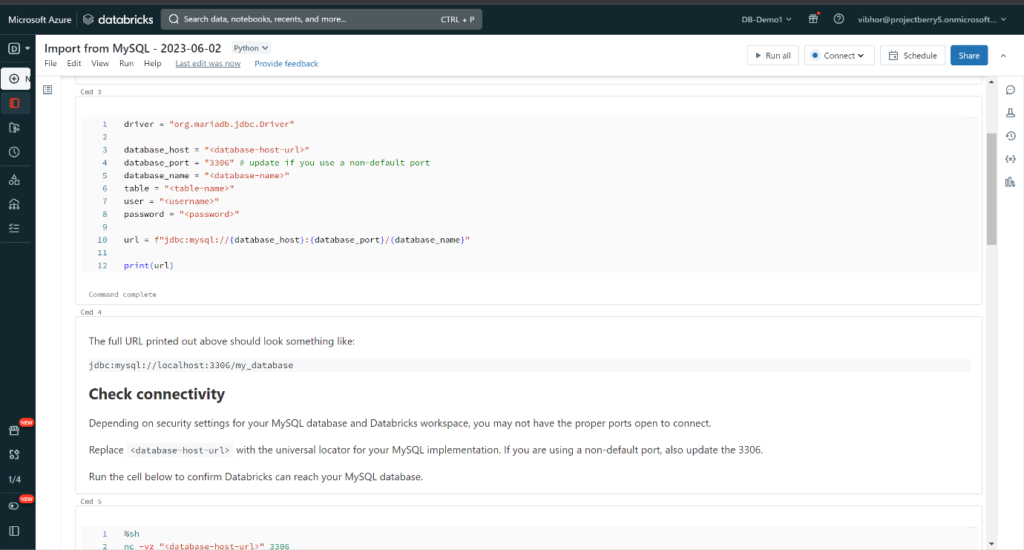Viewport: 1024px width, 550px height.
Task: Open the View menu
Action: pos(100,63)
